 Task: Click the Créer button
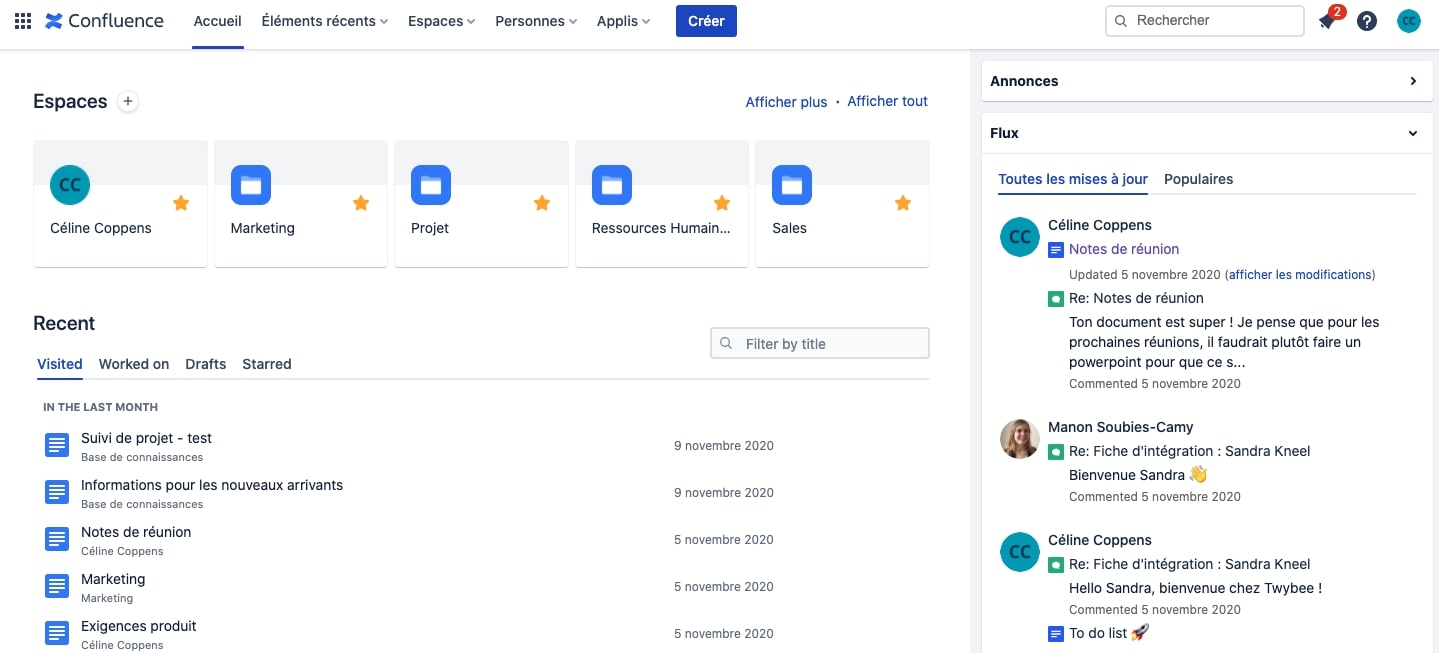(706, 21)
